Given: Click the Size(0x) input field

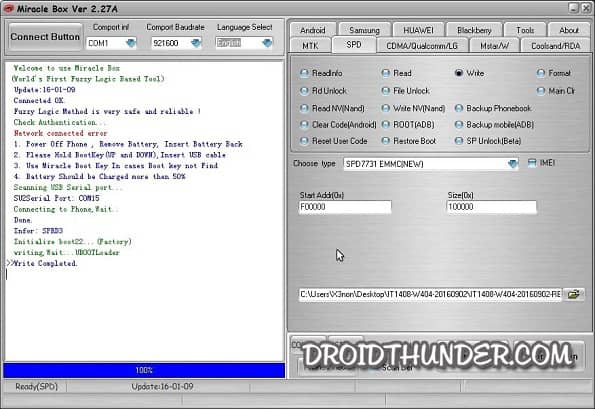Looking at the screenshot, I should (491, 207).
